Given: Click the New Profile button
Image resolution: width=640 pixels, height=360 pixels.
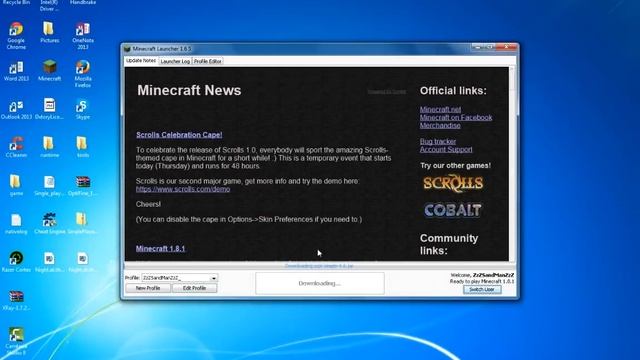Looking at the screenshot, I should (x=148, y=288).
